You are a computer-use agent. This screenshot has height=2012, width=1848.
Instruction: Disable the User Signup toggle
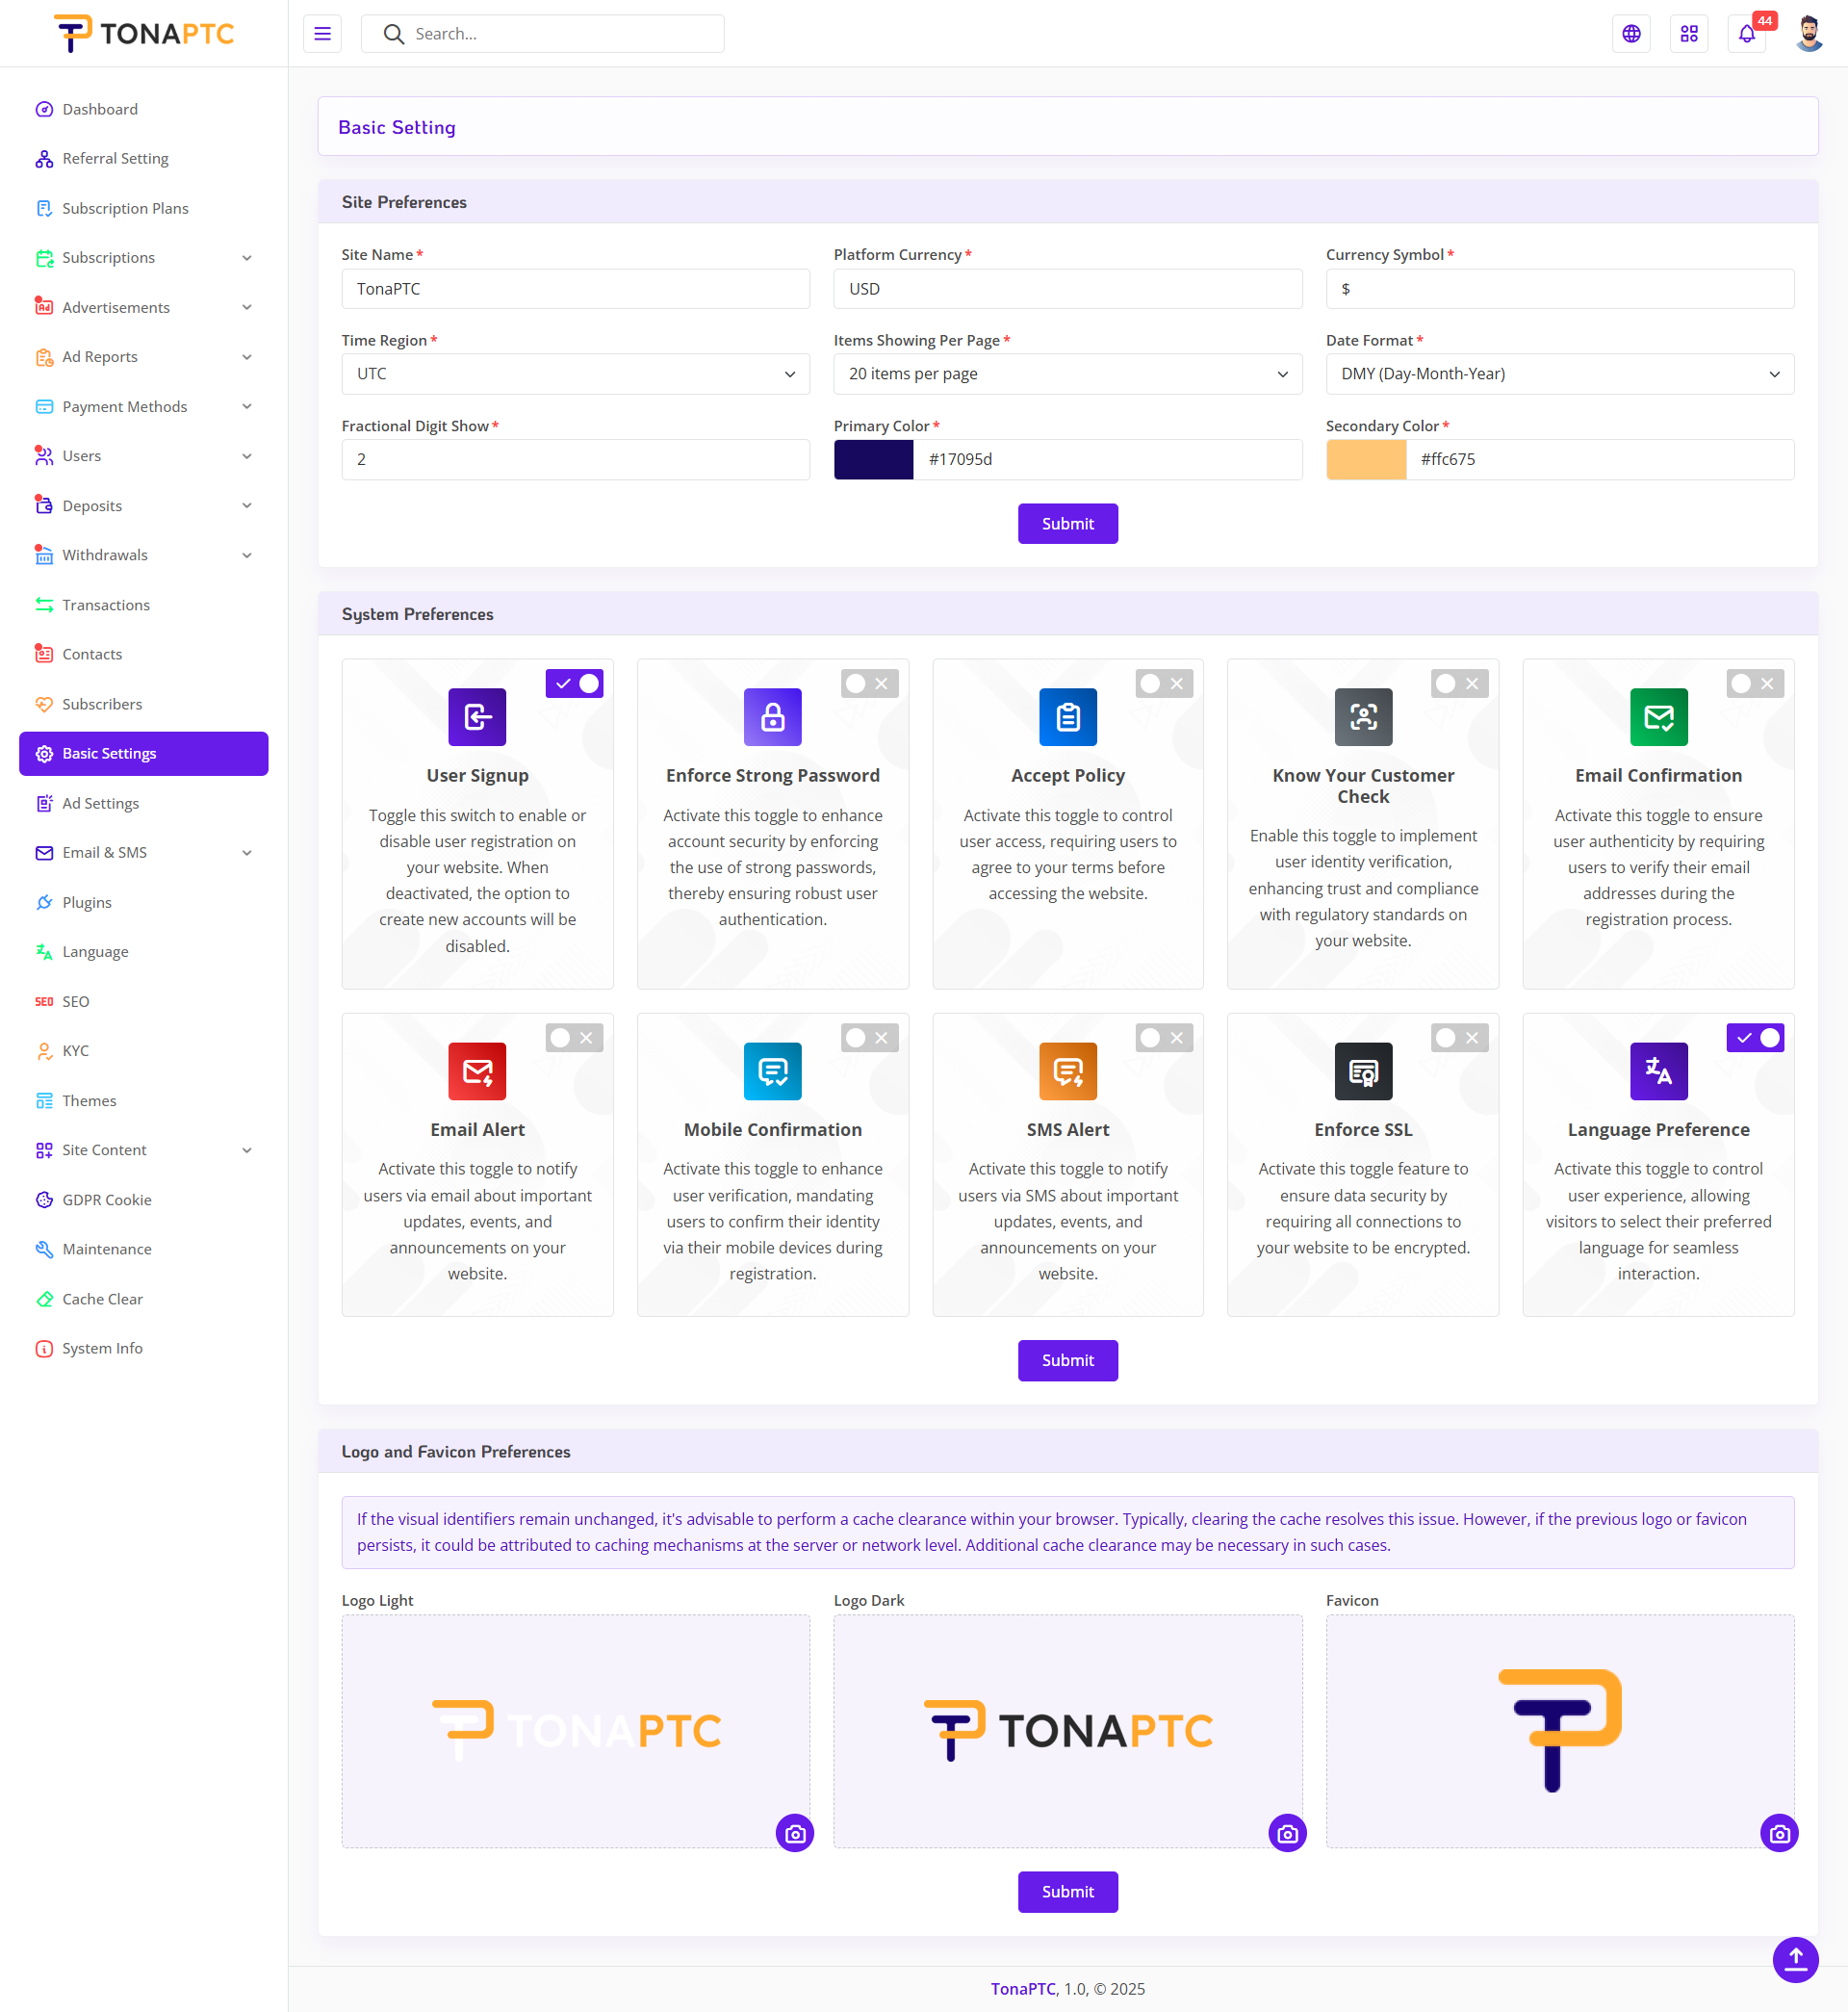pos(574,683)
